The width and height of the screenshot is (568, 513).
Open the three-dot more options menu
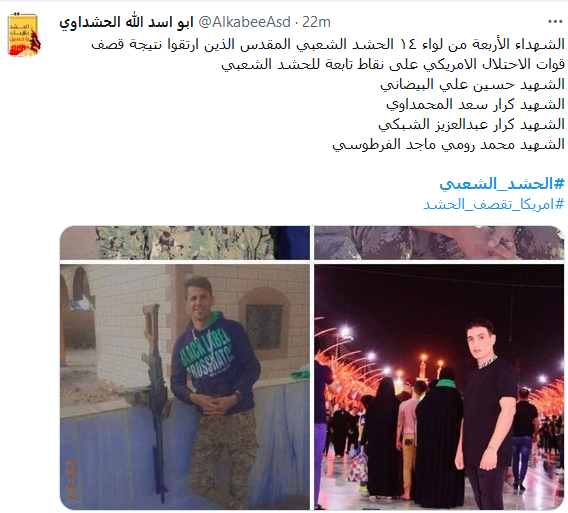(x=555, y=22)
